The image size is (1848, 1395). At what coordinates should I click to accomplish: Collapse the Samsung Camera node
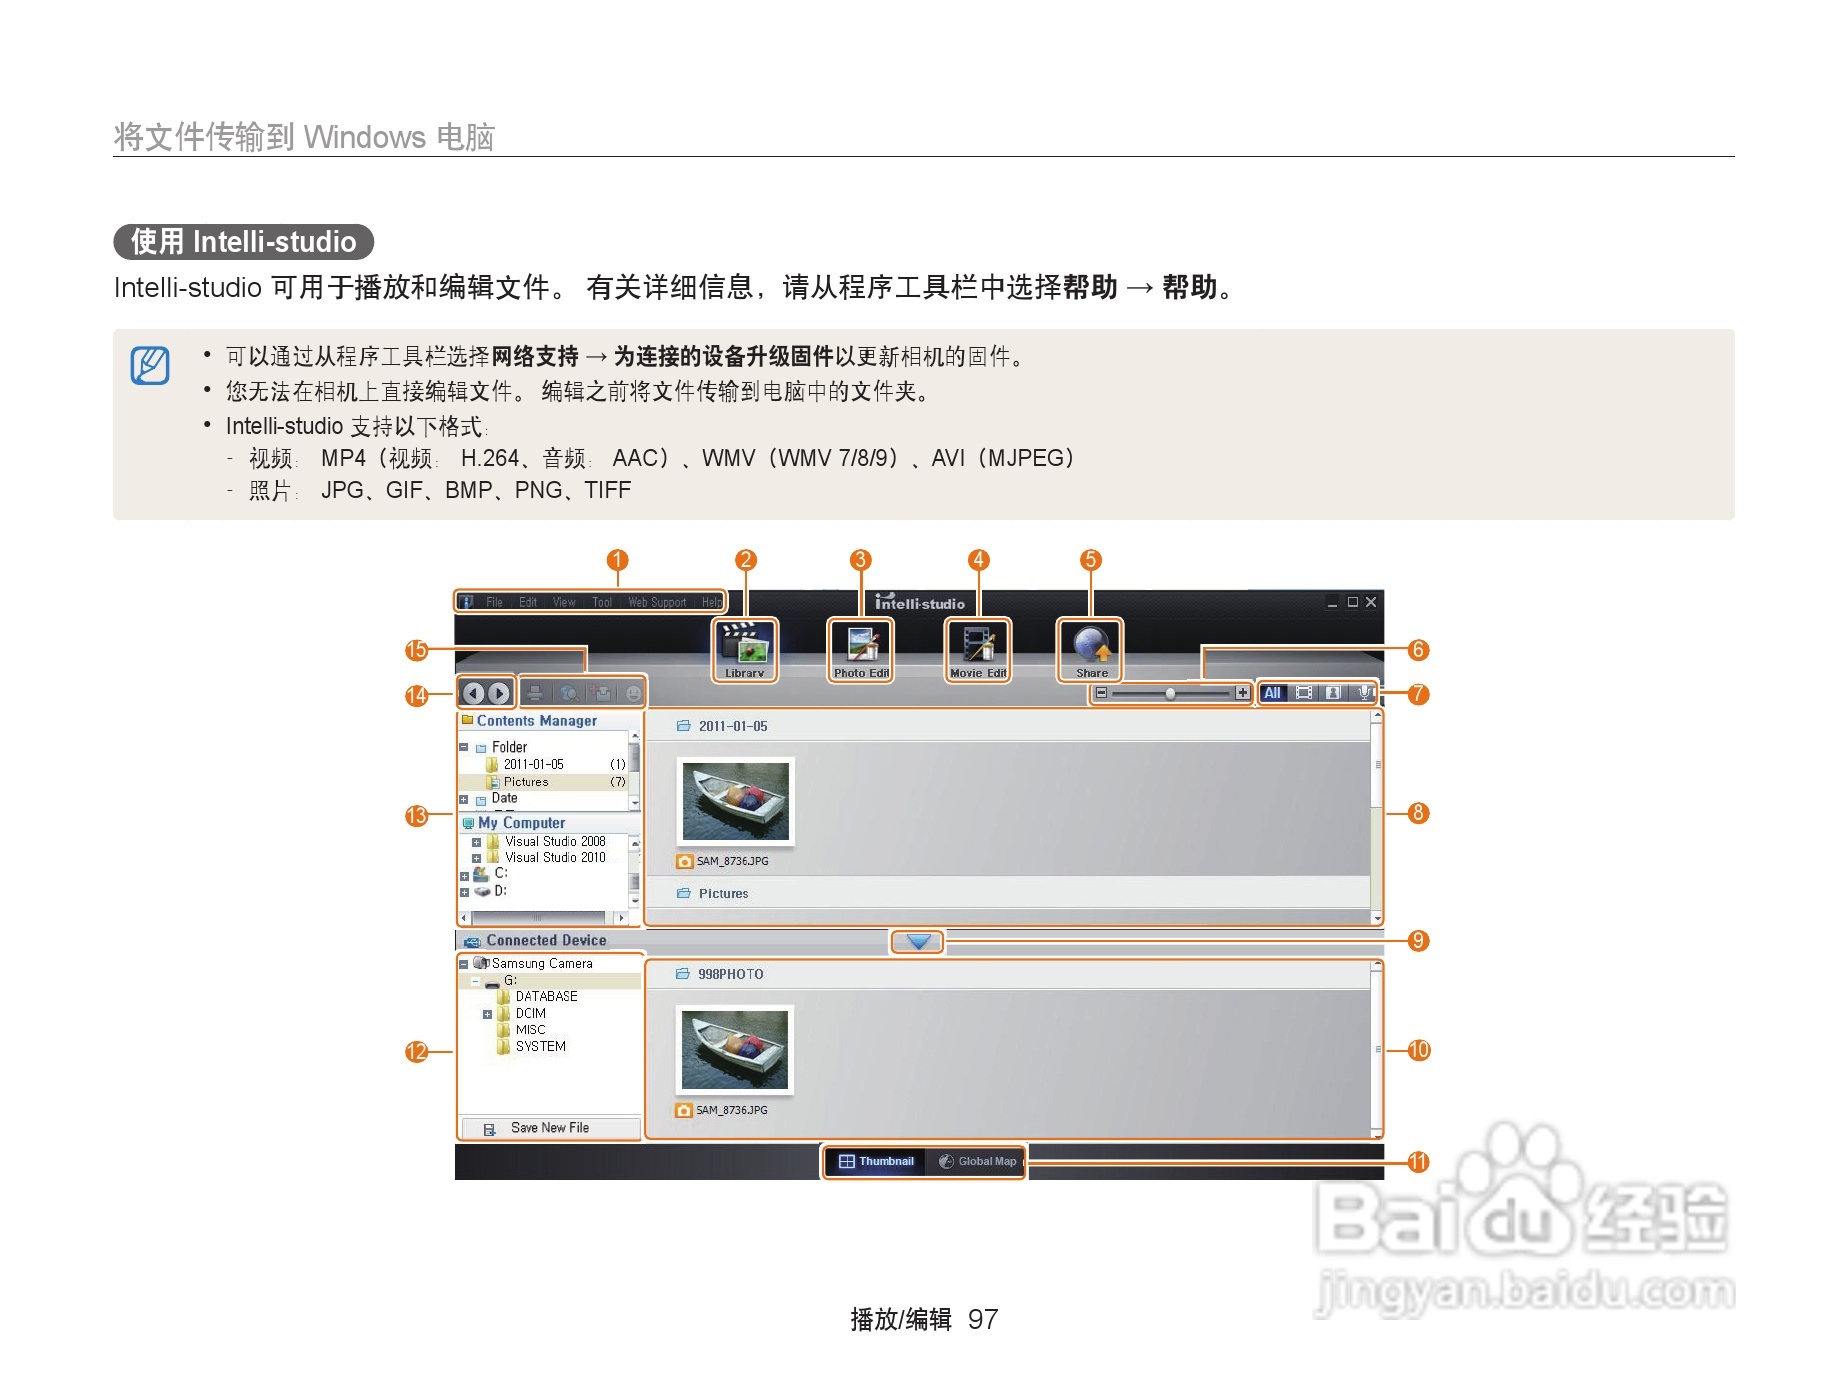464,964
